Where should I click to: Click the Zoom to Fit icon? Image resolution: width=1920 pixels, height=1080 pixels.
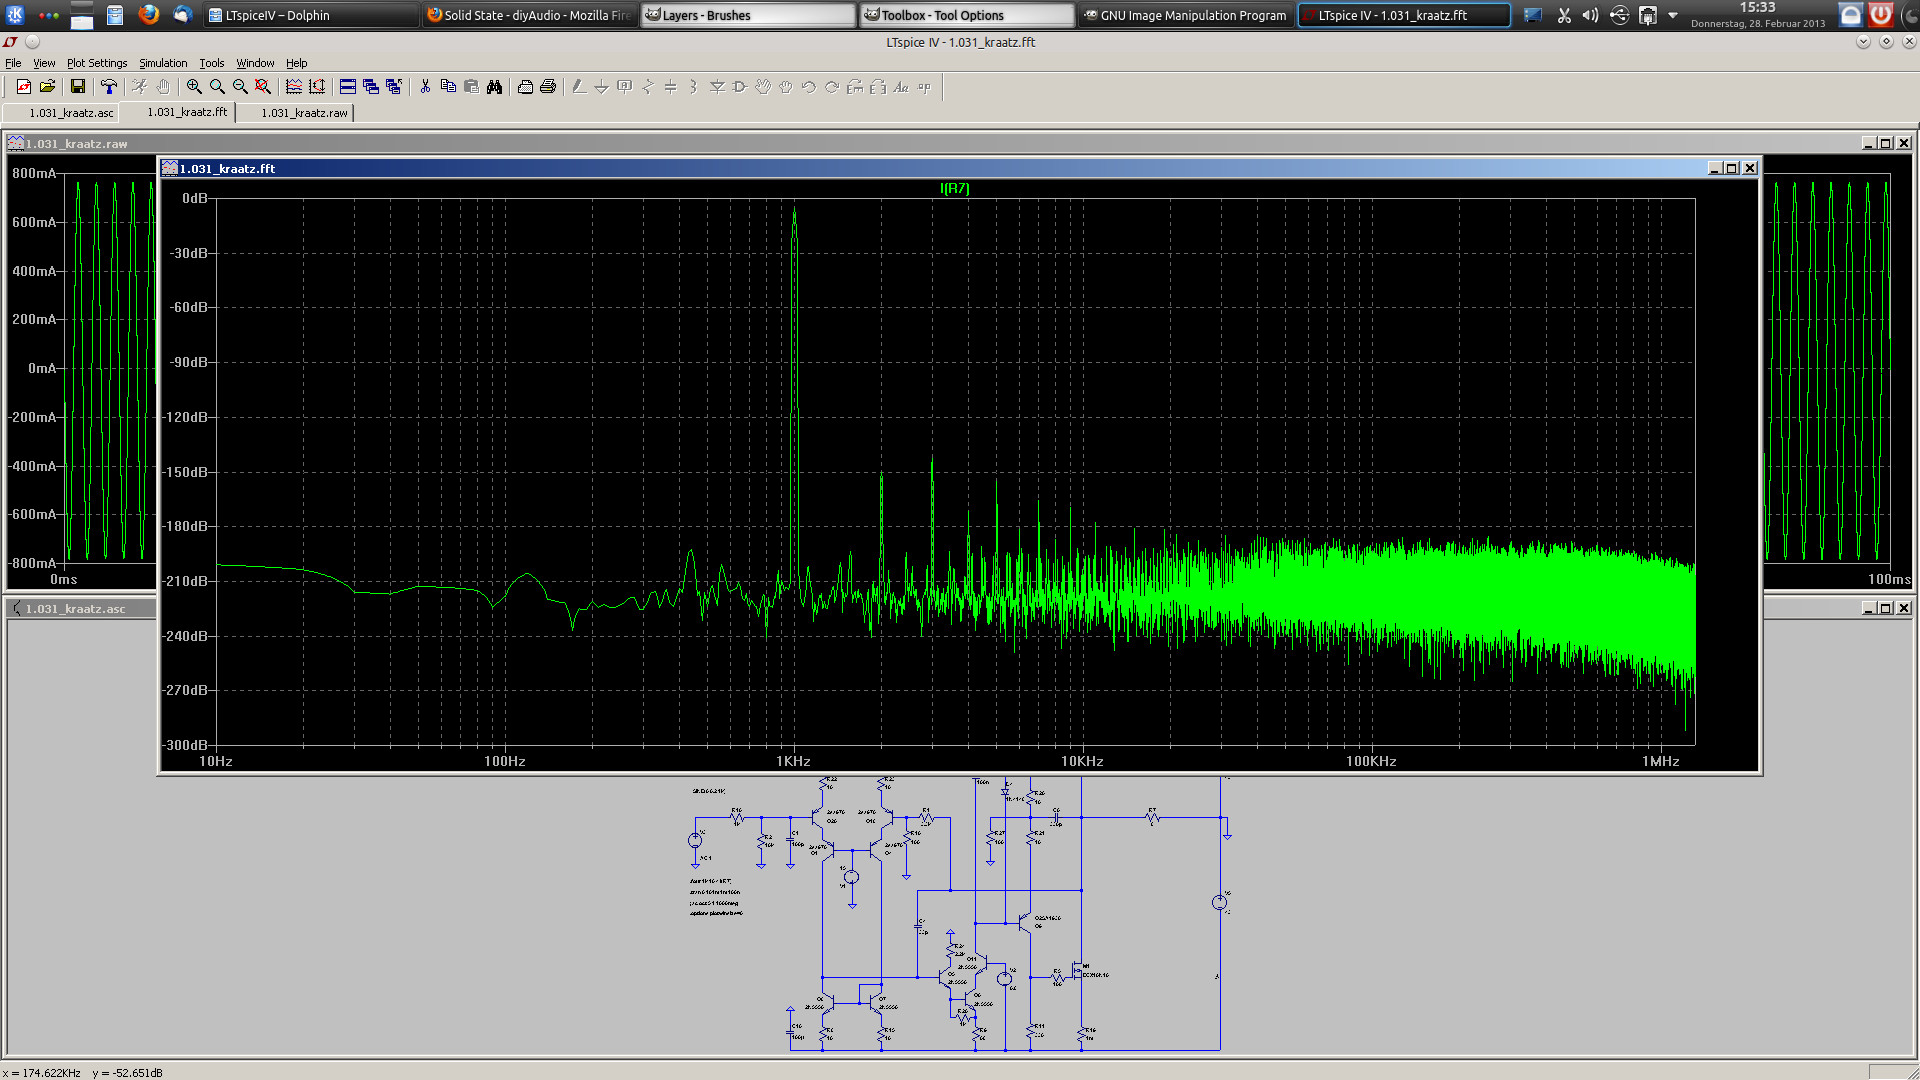(x=263, y=87)
